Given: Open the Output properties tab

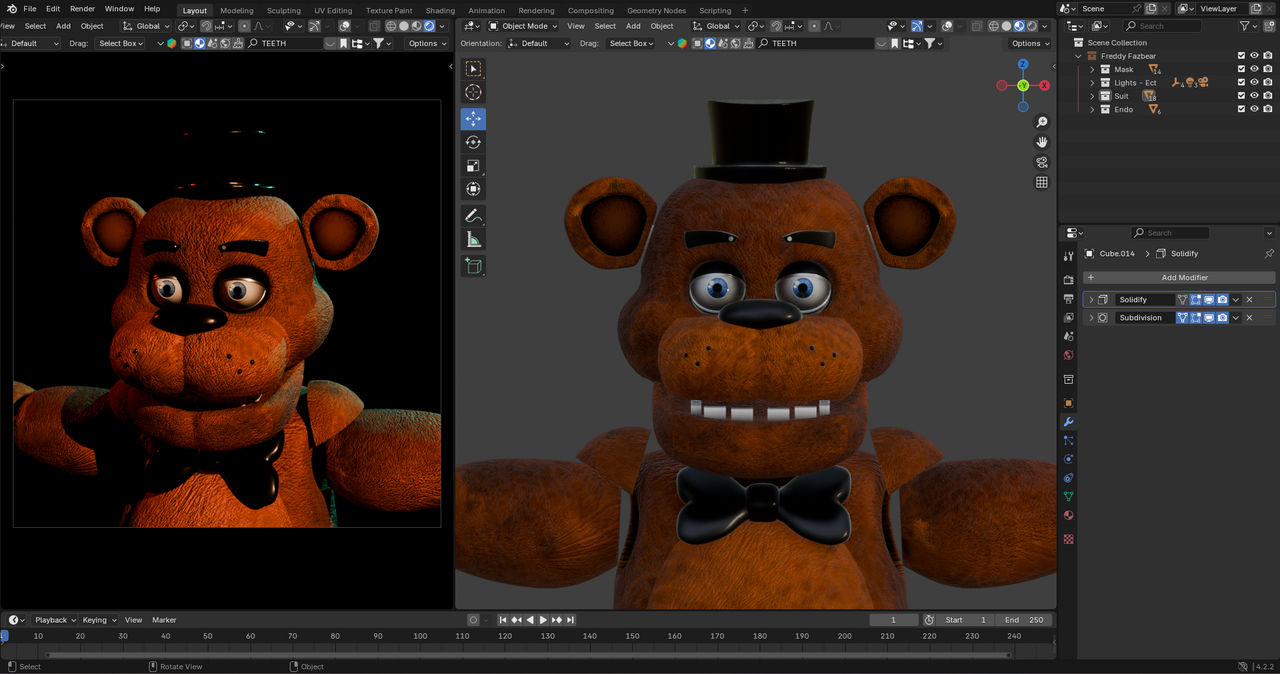Looking at the screenshot, I should [1068, 299].
